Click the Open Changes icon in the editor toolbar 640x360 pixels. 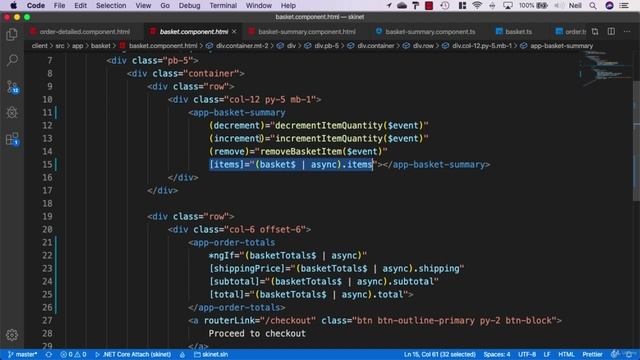595,31
